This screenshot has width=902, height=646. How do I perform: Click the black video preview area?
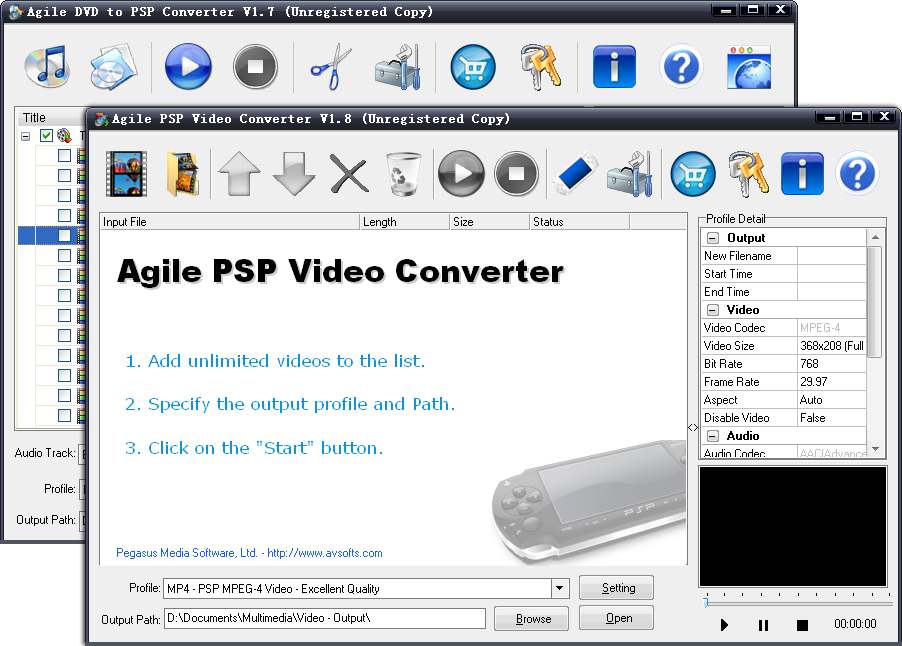793,526
